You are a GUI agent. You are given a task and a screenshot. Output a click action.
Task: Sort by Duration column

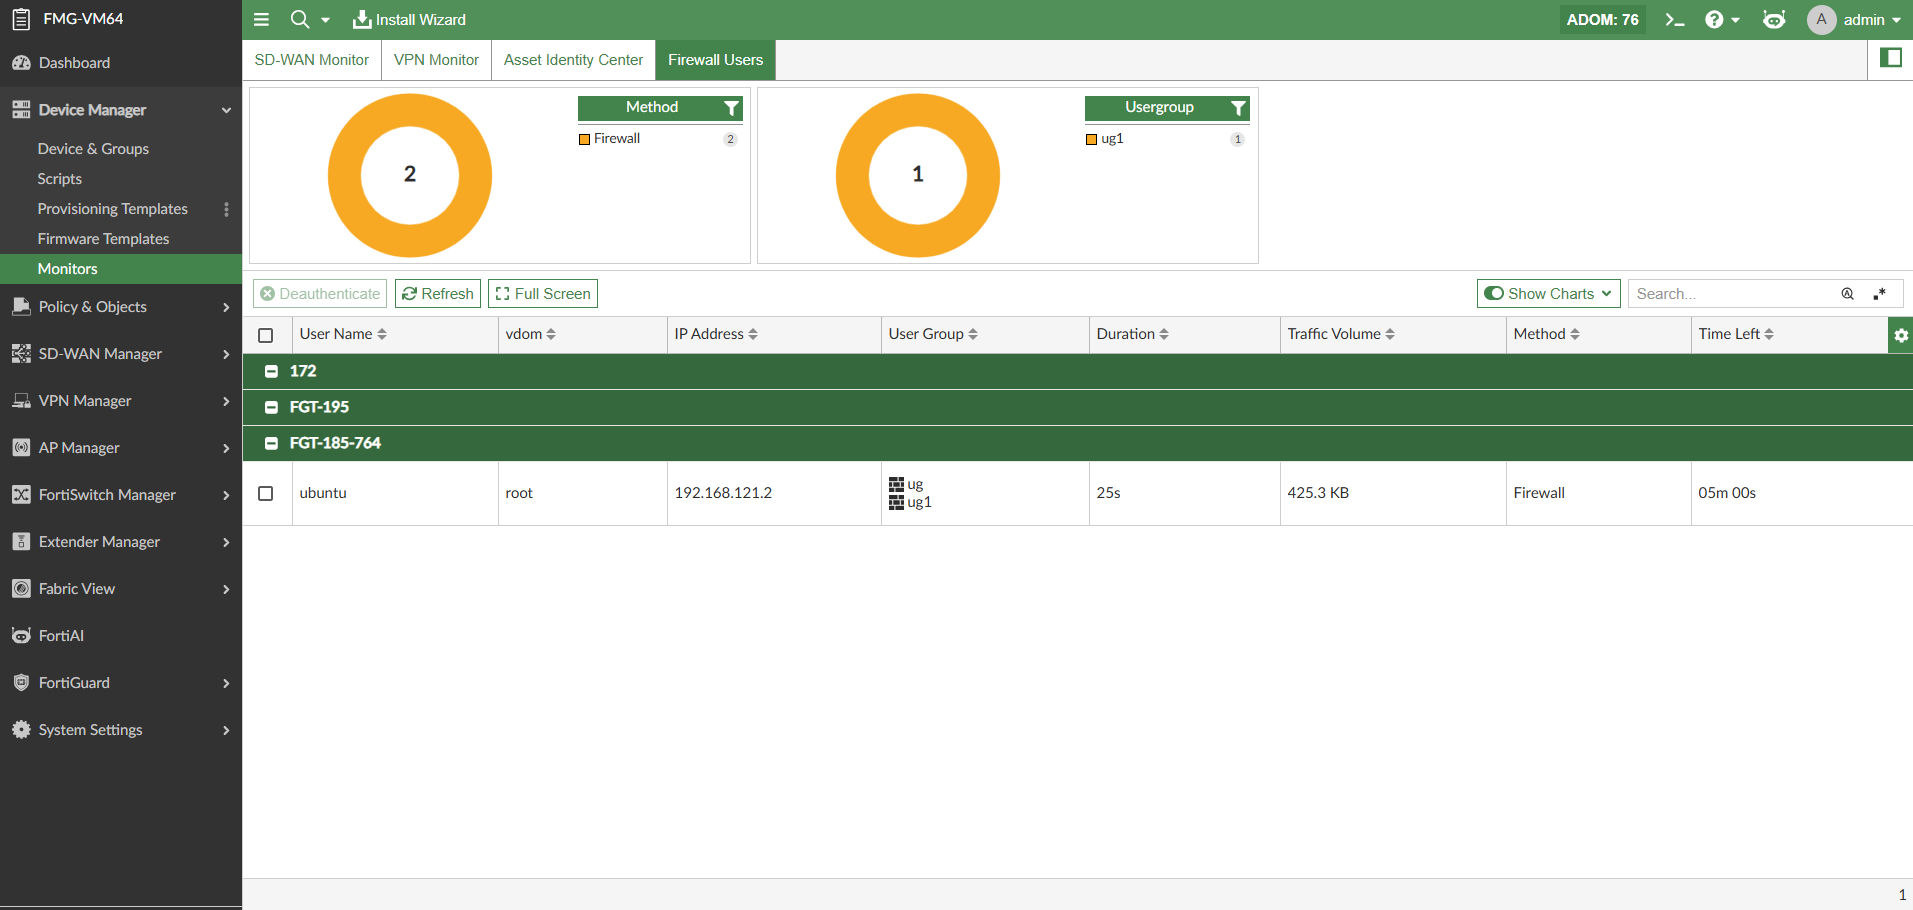(x=1133, y=334)
